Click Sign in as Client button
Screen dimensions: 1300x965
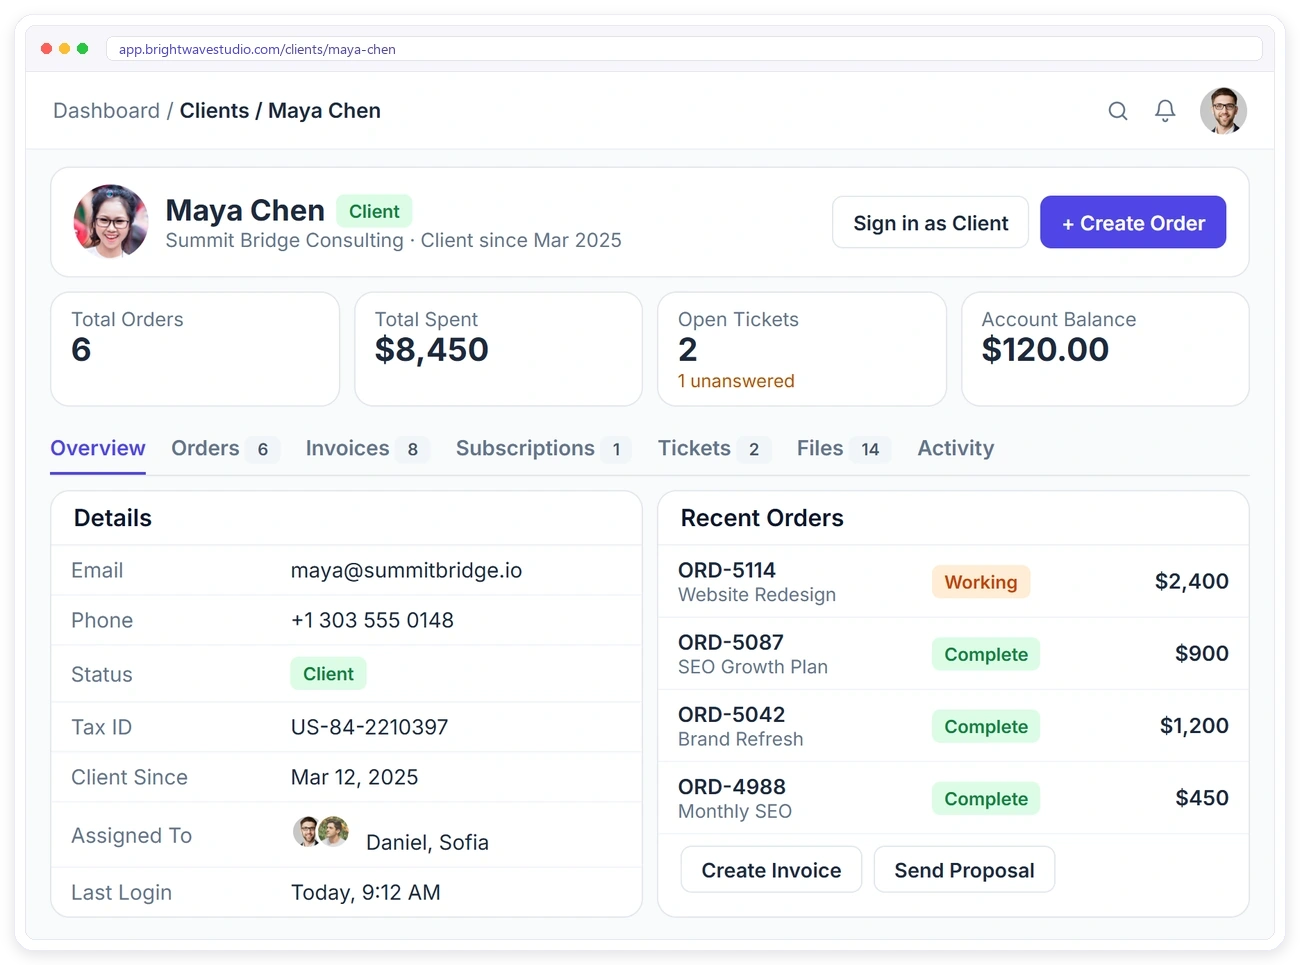(x=930, y=223)
